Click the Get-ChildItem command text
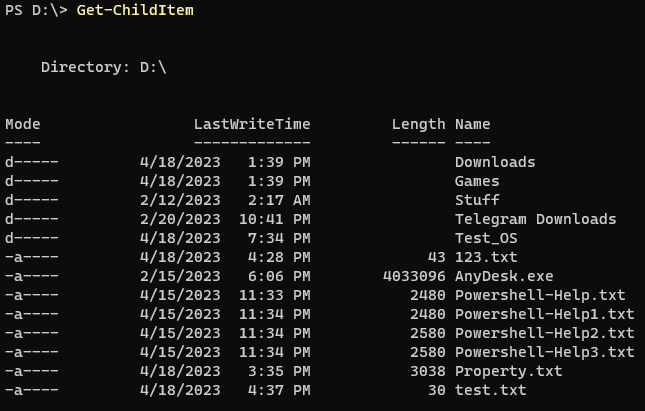 (x=135, y=10)
